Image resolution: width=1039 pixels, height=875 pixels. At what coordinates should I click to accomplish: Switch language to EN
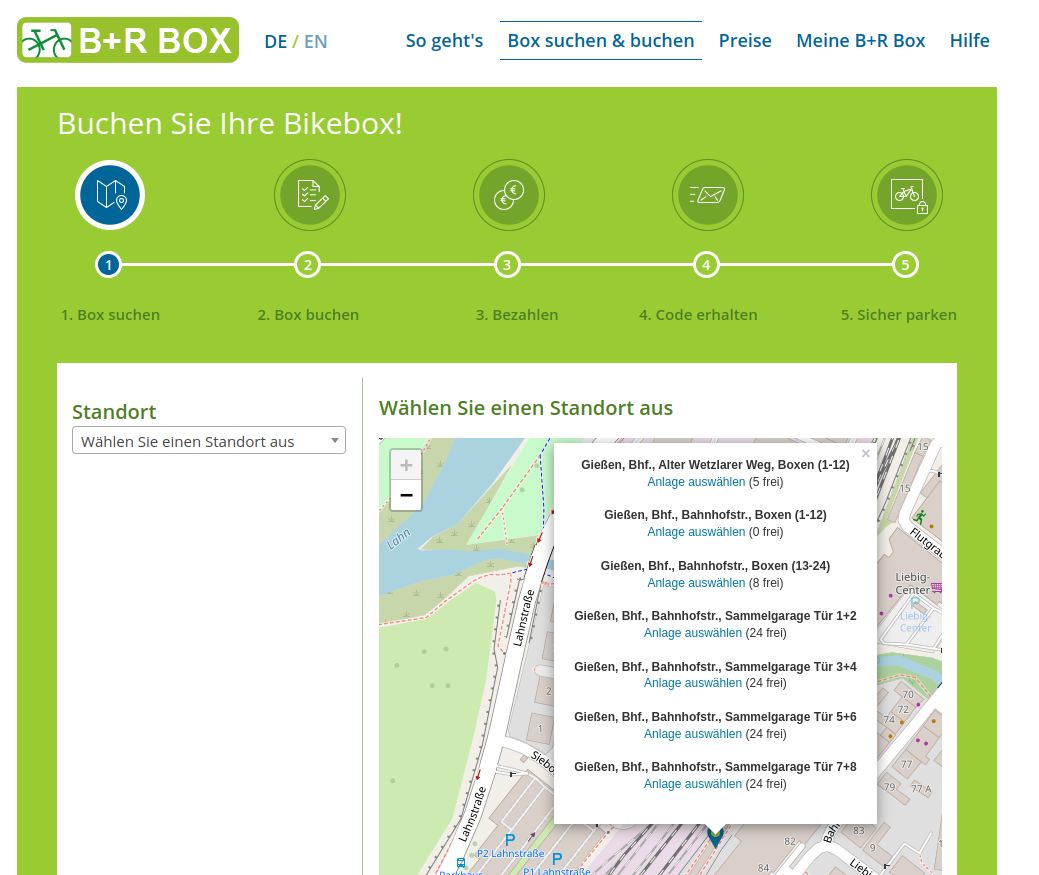pyautogui.click(x=315, y=41)
